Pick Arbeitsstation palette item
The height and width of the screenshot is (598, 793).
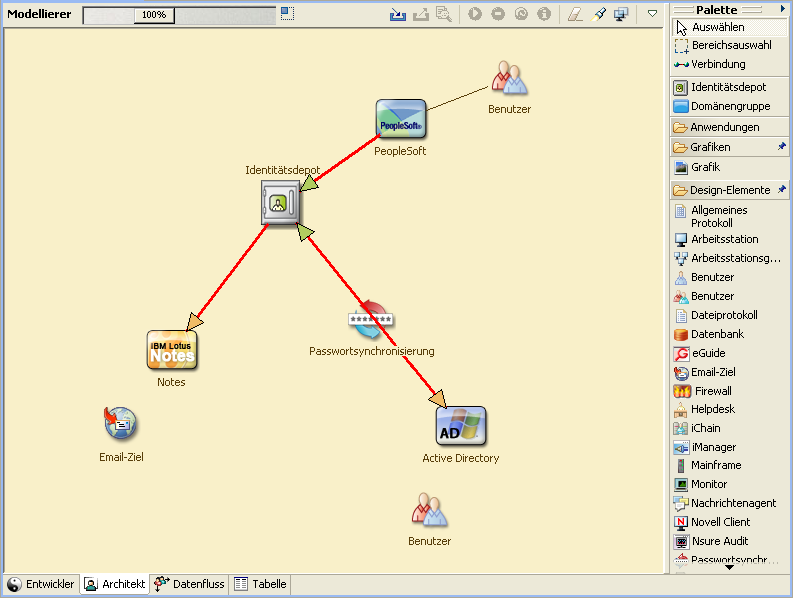pos(730,239)
